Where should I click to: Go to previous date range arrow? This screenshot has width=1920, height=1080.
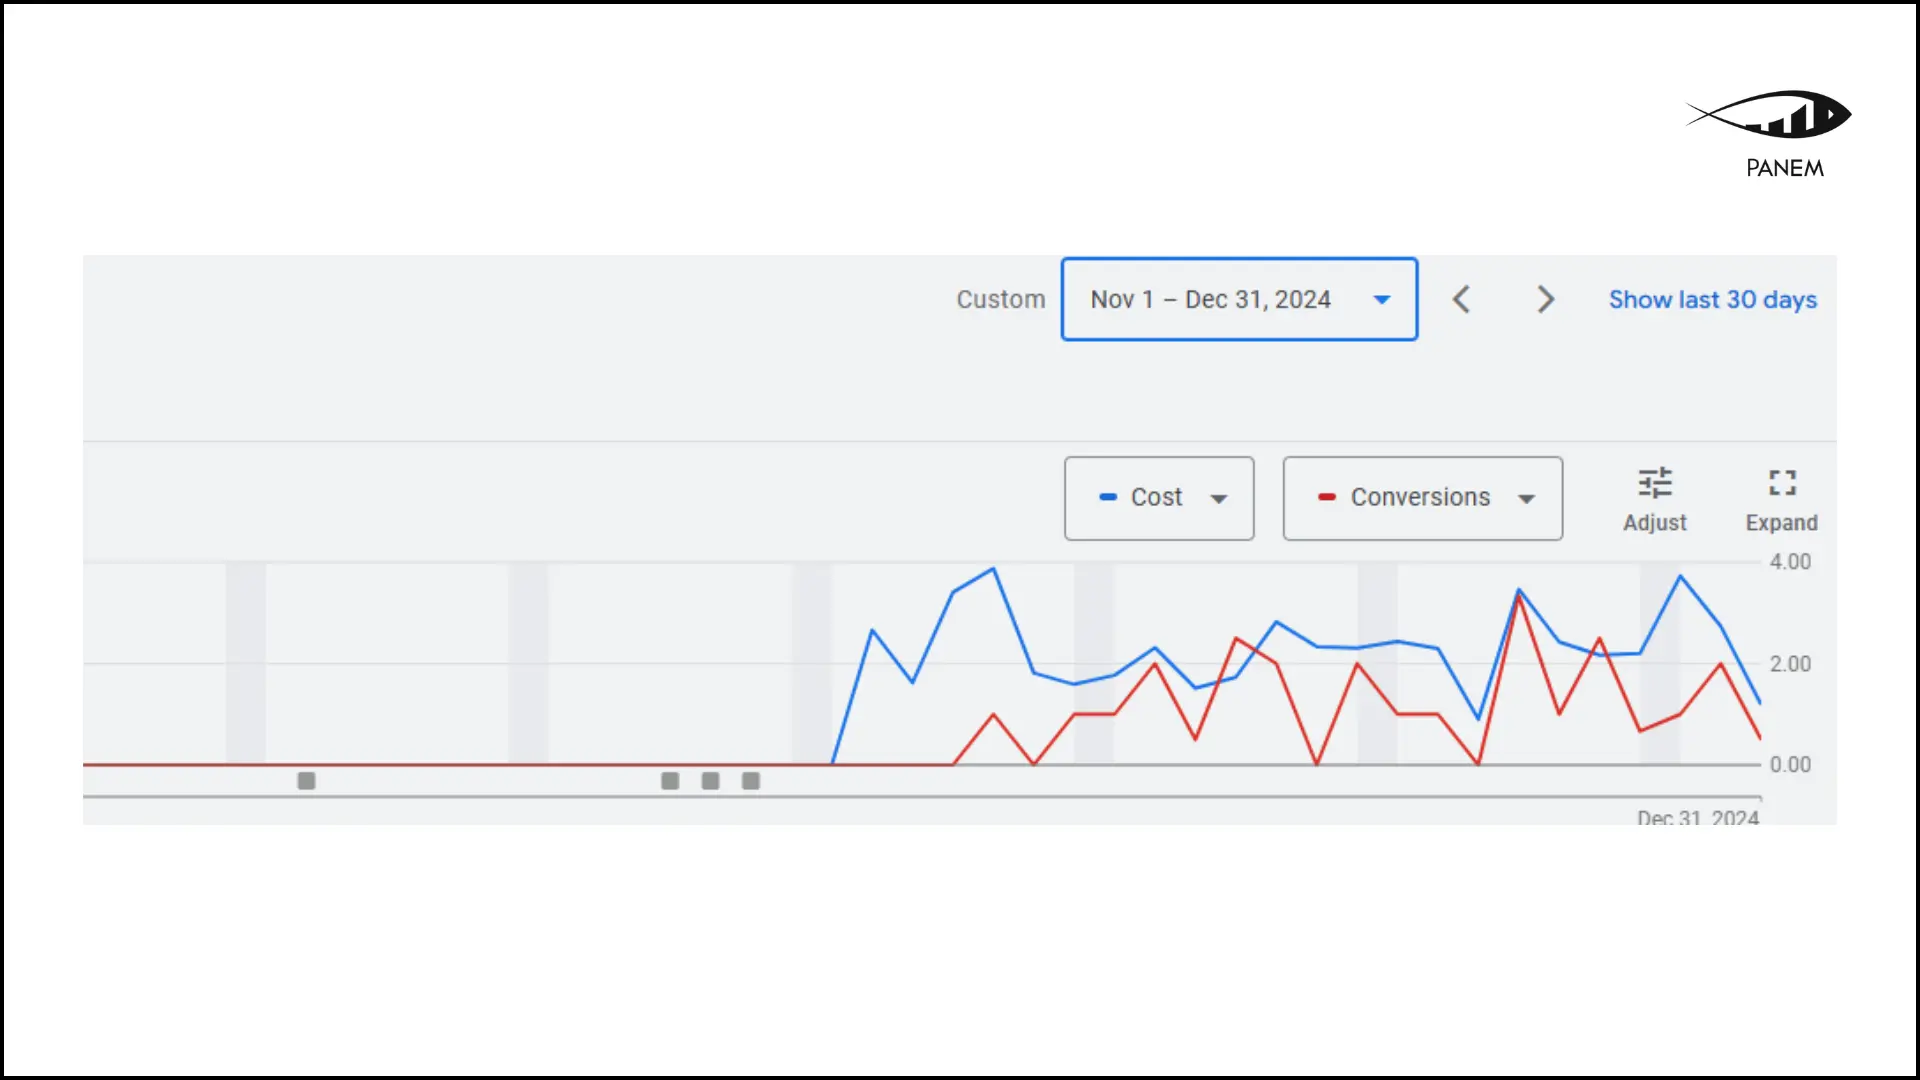(x=1461, y=299)
